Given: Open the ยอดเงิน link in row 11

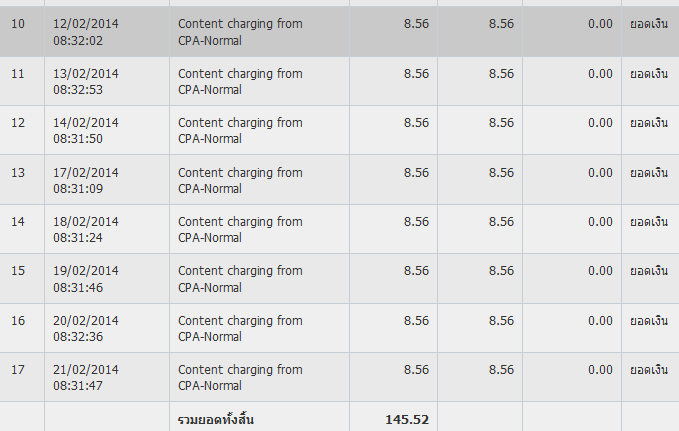Looking at the screenshot, I should pos(649,74).
